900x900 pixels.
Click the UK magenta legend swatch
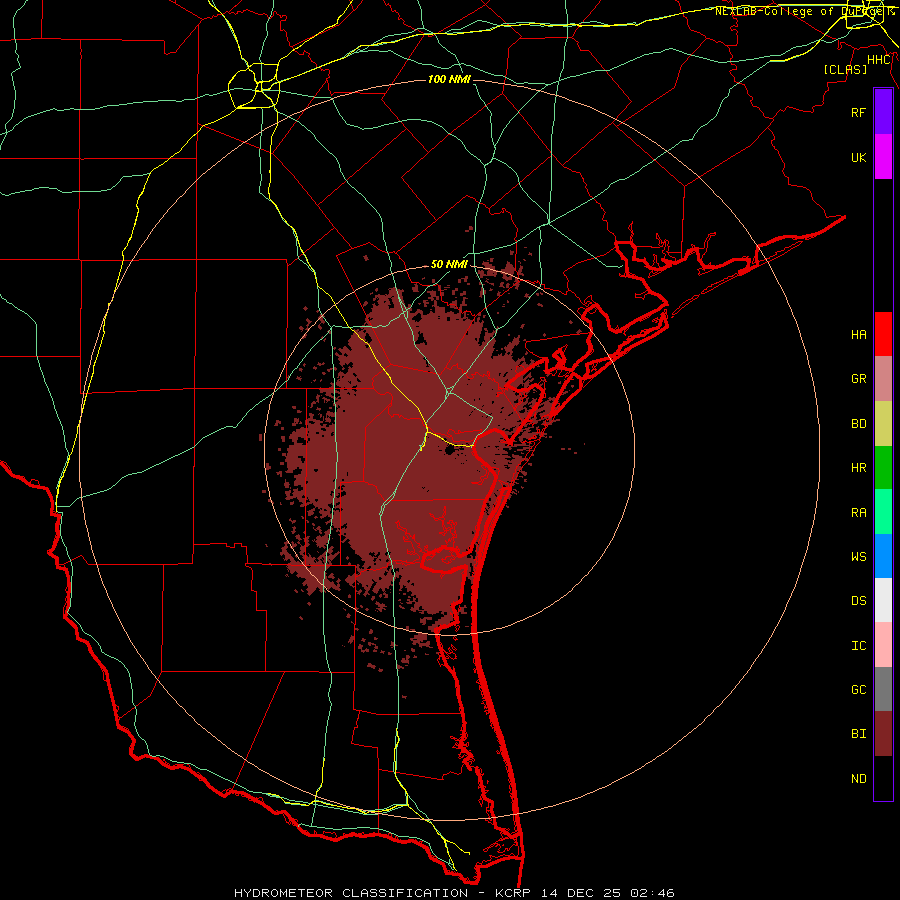(883, 157)
